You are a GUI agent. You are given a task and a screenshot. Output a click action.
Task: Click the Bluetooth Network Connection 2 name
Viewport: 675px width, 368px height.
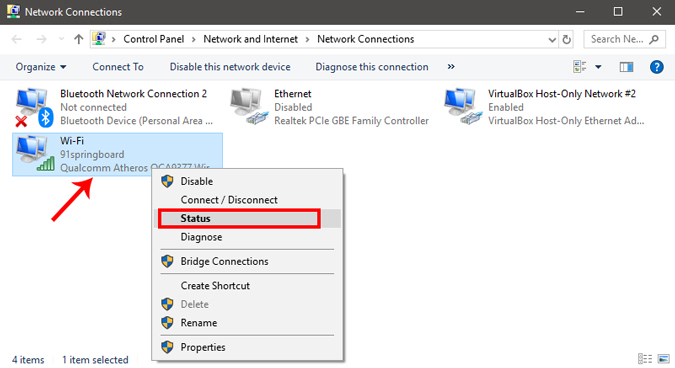133,93
